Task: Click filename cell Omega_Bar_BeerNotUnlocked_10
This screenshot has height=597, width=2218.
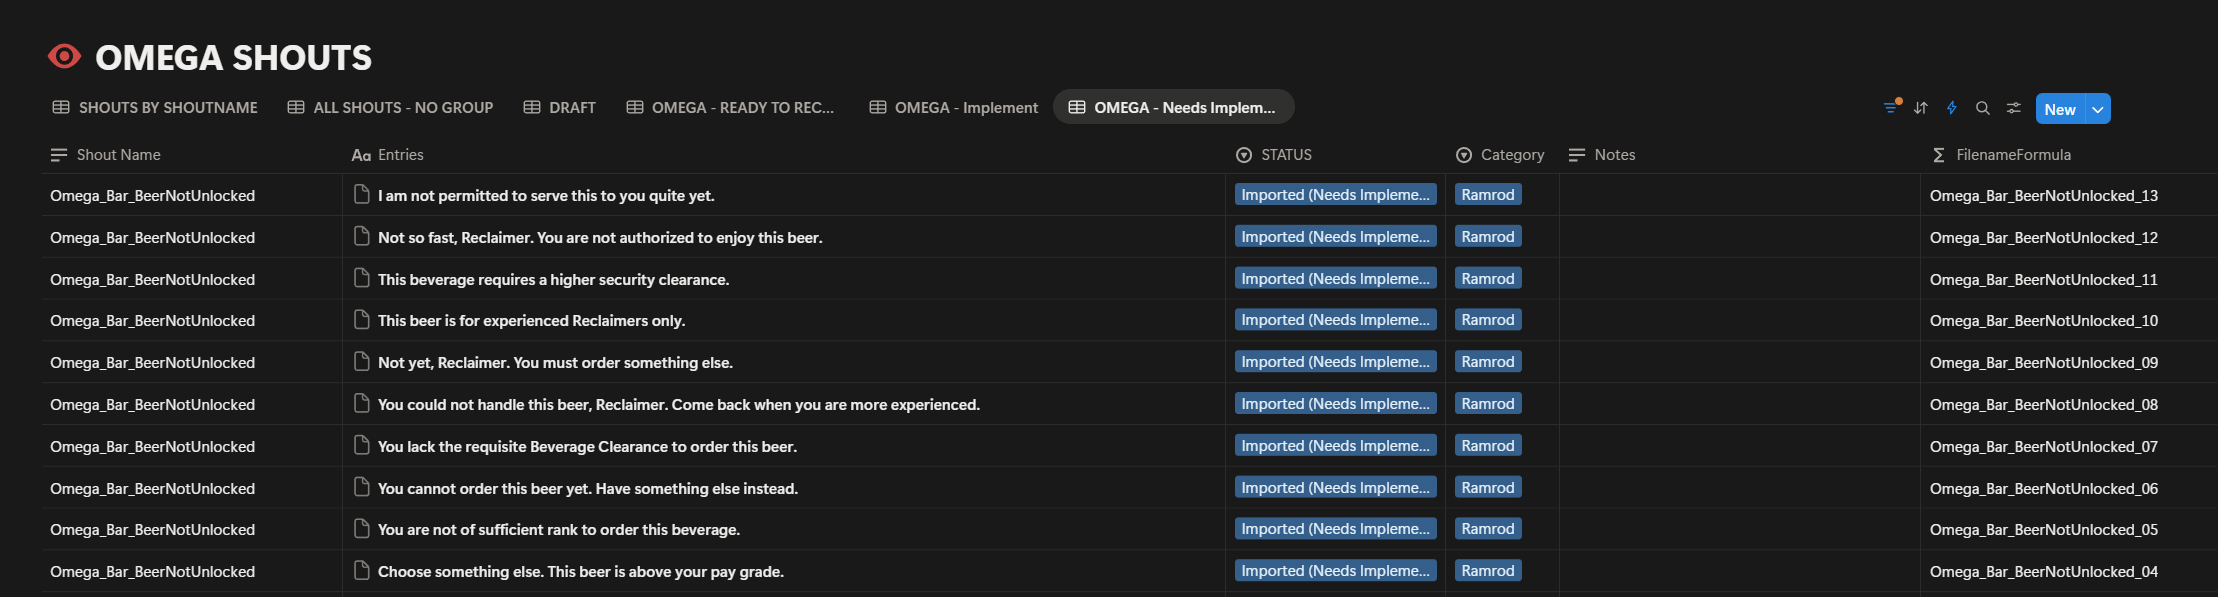Action: coord(2068,320)
